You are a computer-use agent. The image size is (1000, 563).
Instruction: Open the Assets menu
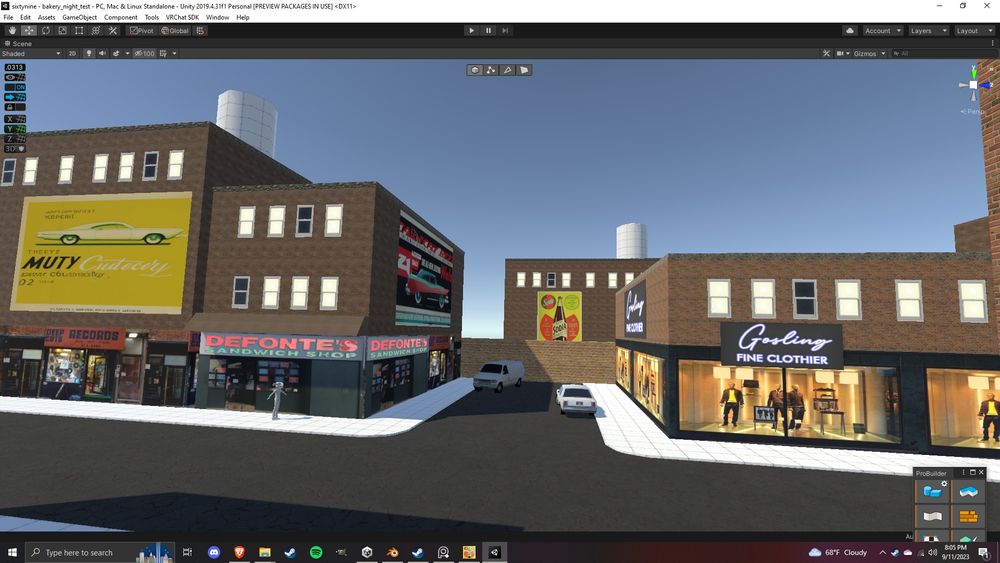coord(47,17)
